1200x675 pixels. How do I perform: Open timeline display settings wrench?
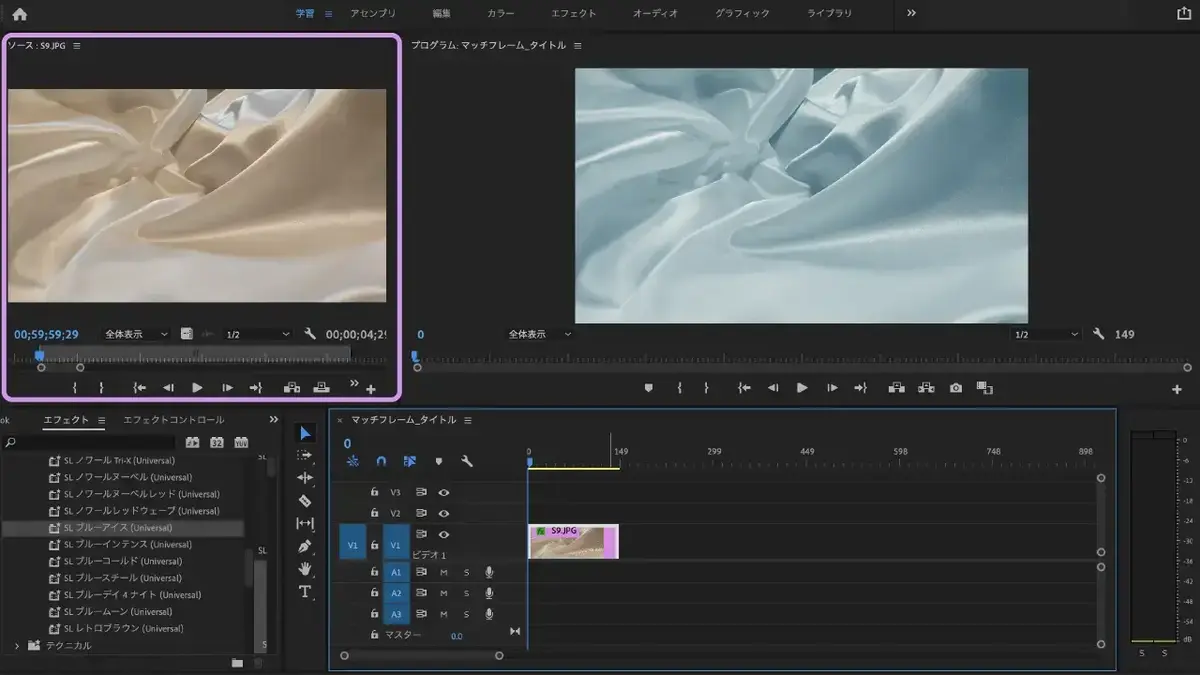coord(466,461)
